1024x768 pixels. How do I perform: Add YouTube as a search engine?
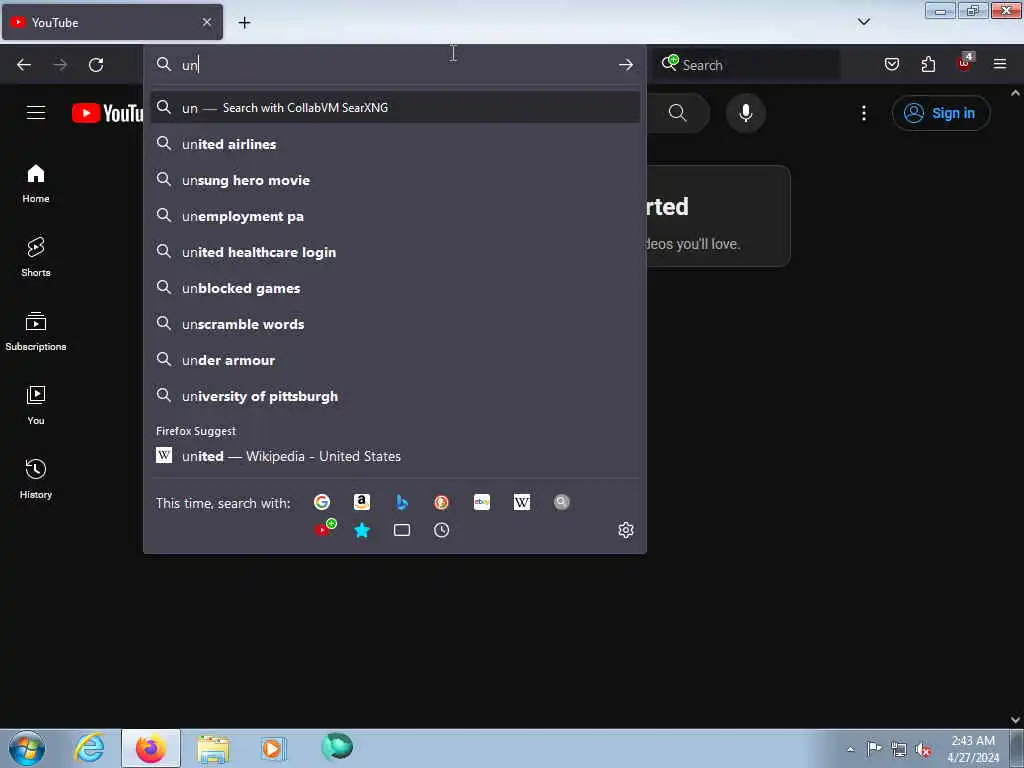pyautogui.click(x=325, y=528)
